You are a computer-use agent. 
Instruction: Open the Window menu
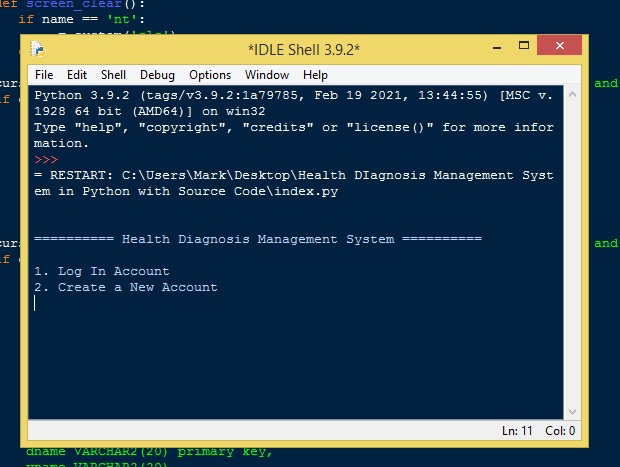click(x=267, y=75)
